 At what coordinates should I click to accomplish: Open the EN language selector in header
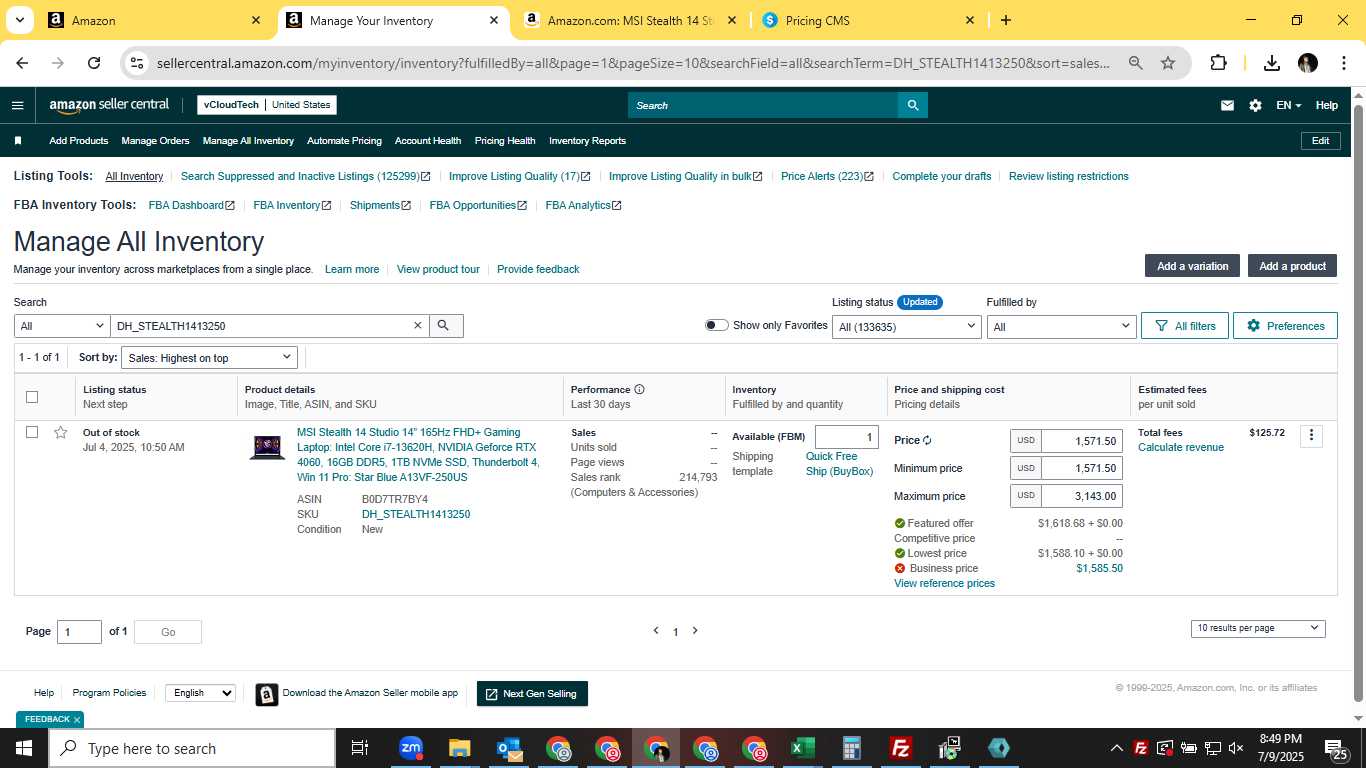click(1289, 105)
